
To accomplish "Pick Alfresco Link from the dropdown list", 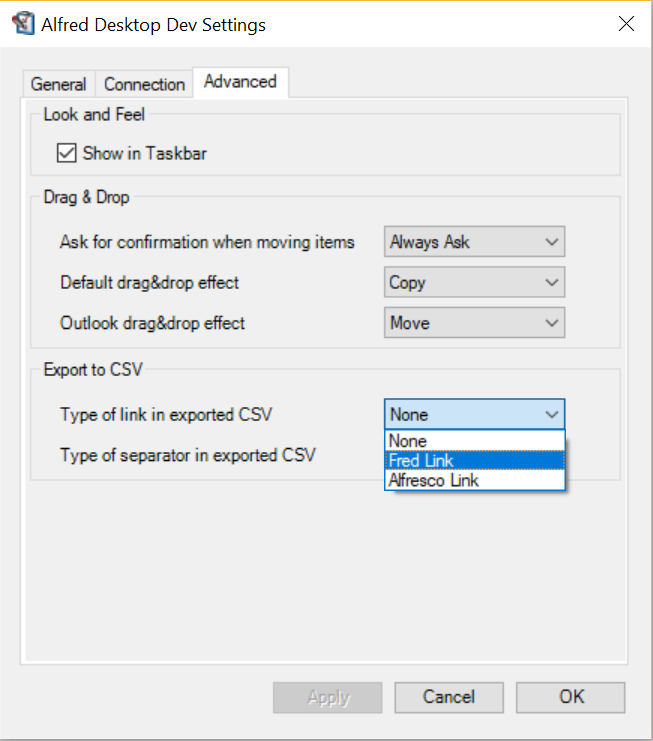I will (474, 480).
